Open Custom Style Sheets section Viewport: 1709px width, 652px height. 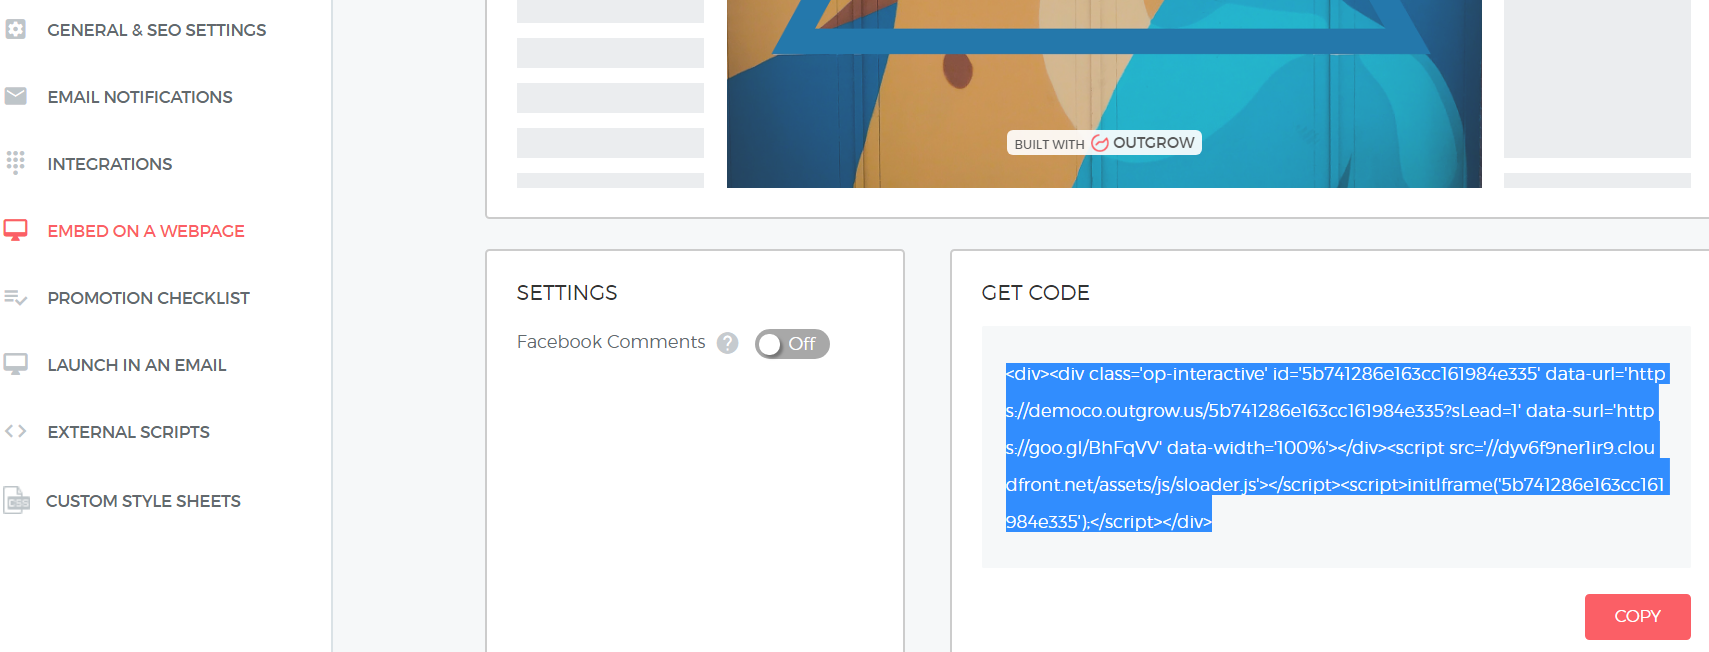pos(143,501)
